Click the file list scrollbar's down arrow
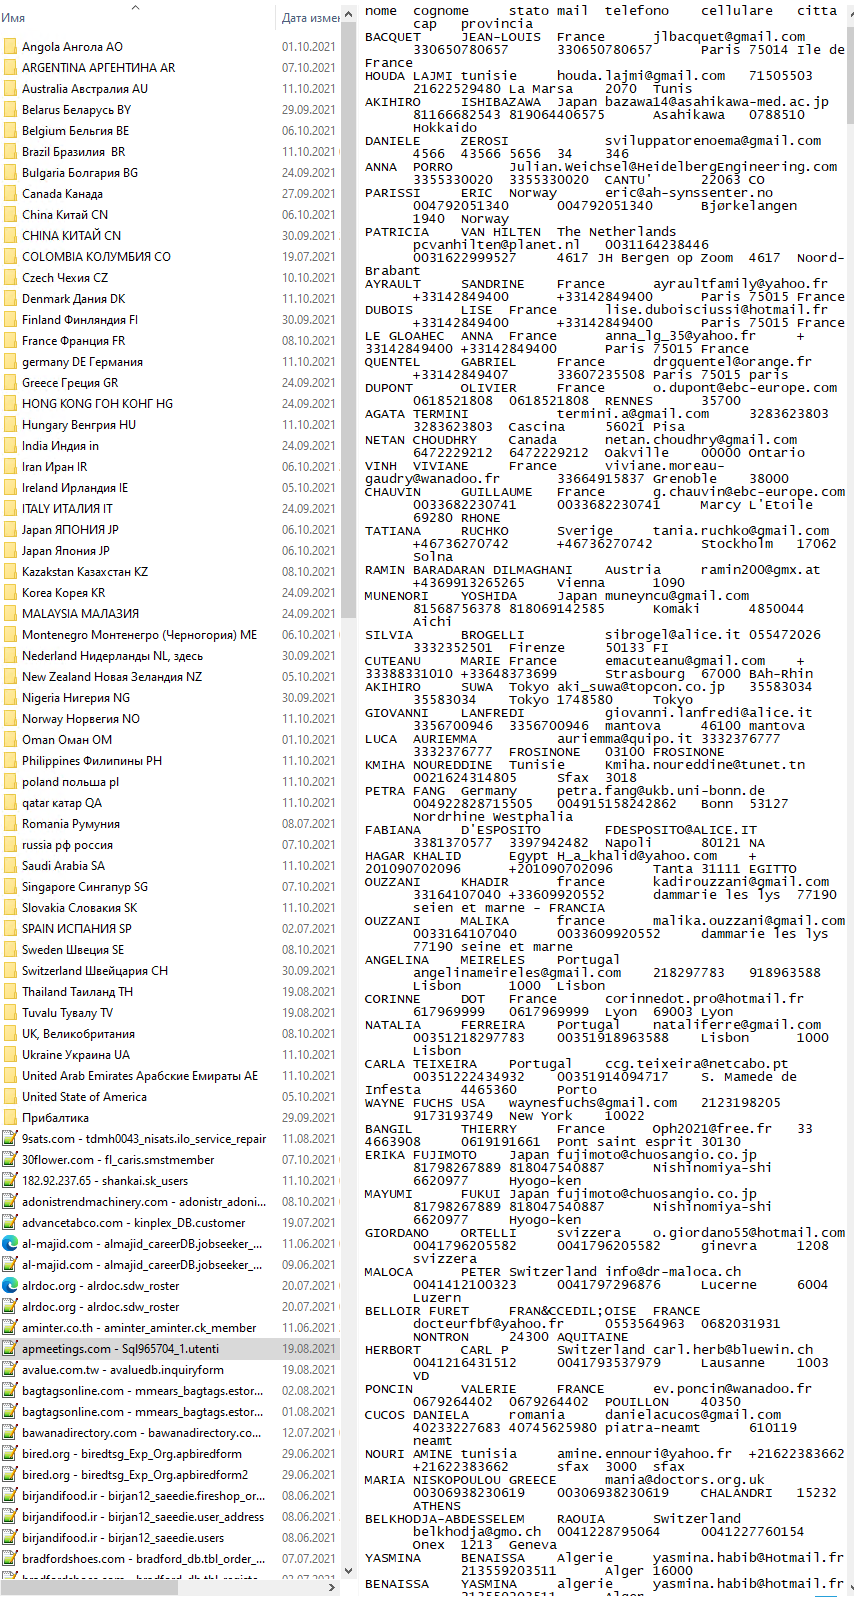854x1597 pixels. coord(348,1570)
